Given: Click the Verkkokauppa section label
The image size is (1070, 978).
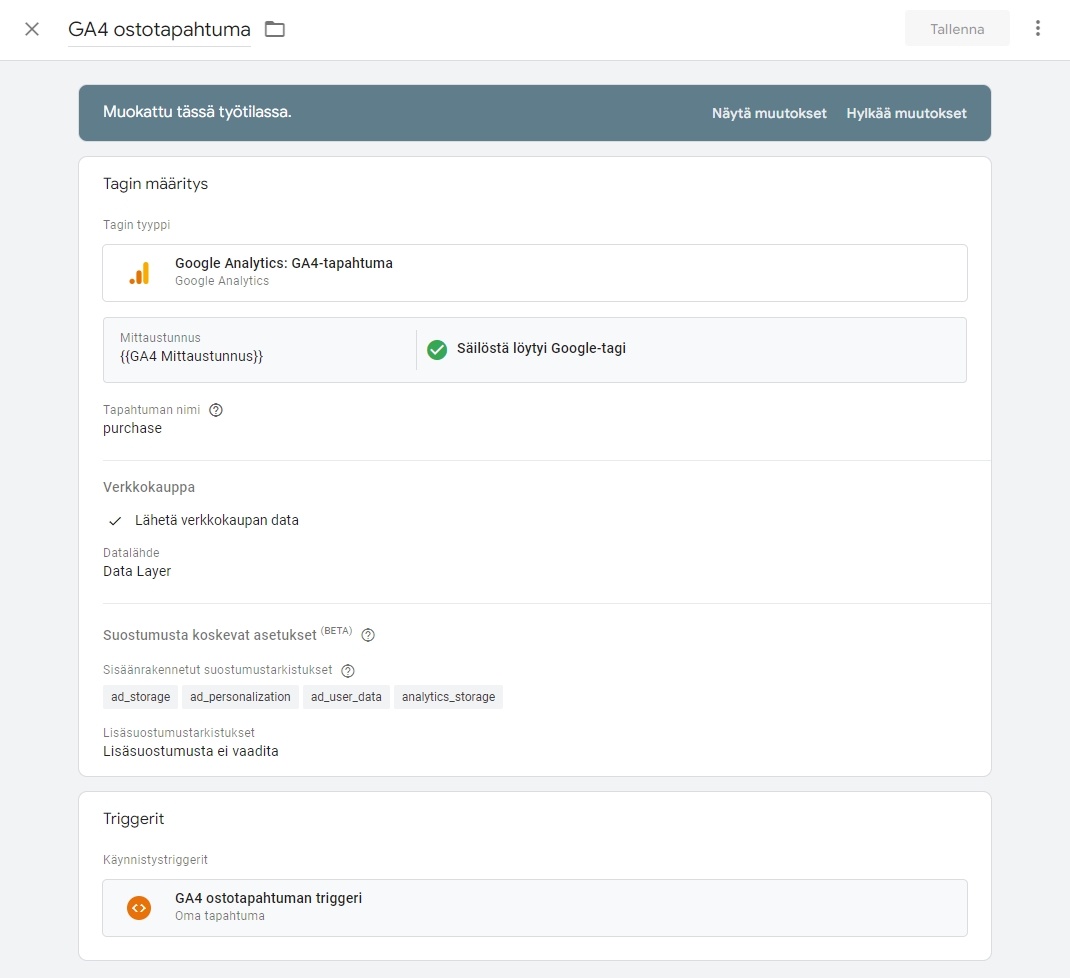Looking at the screenshot, I should (149, 487).
